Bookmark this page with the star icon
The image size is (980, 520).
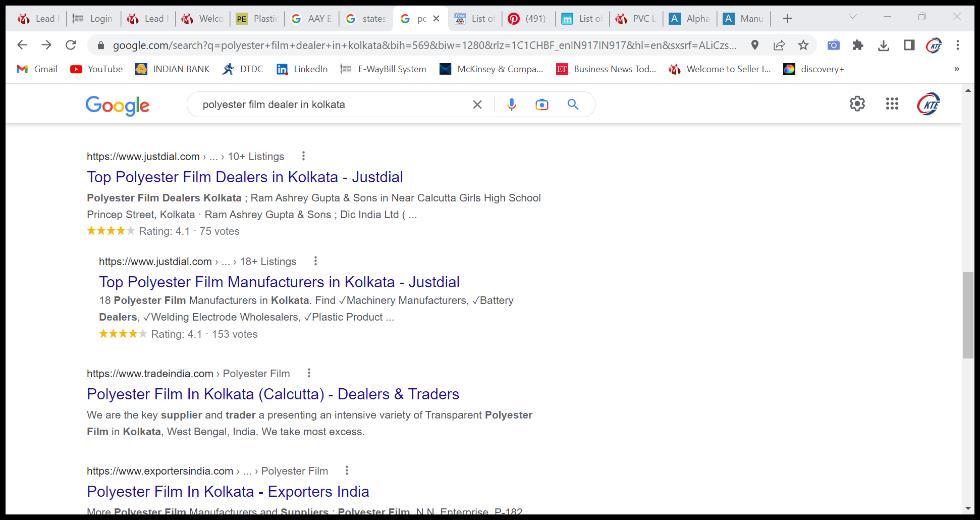(x=803, y=45)
